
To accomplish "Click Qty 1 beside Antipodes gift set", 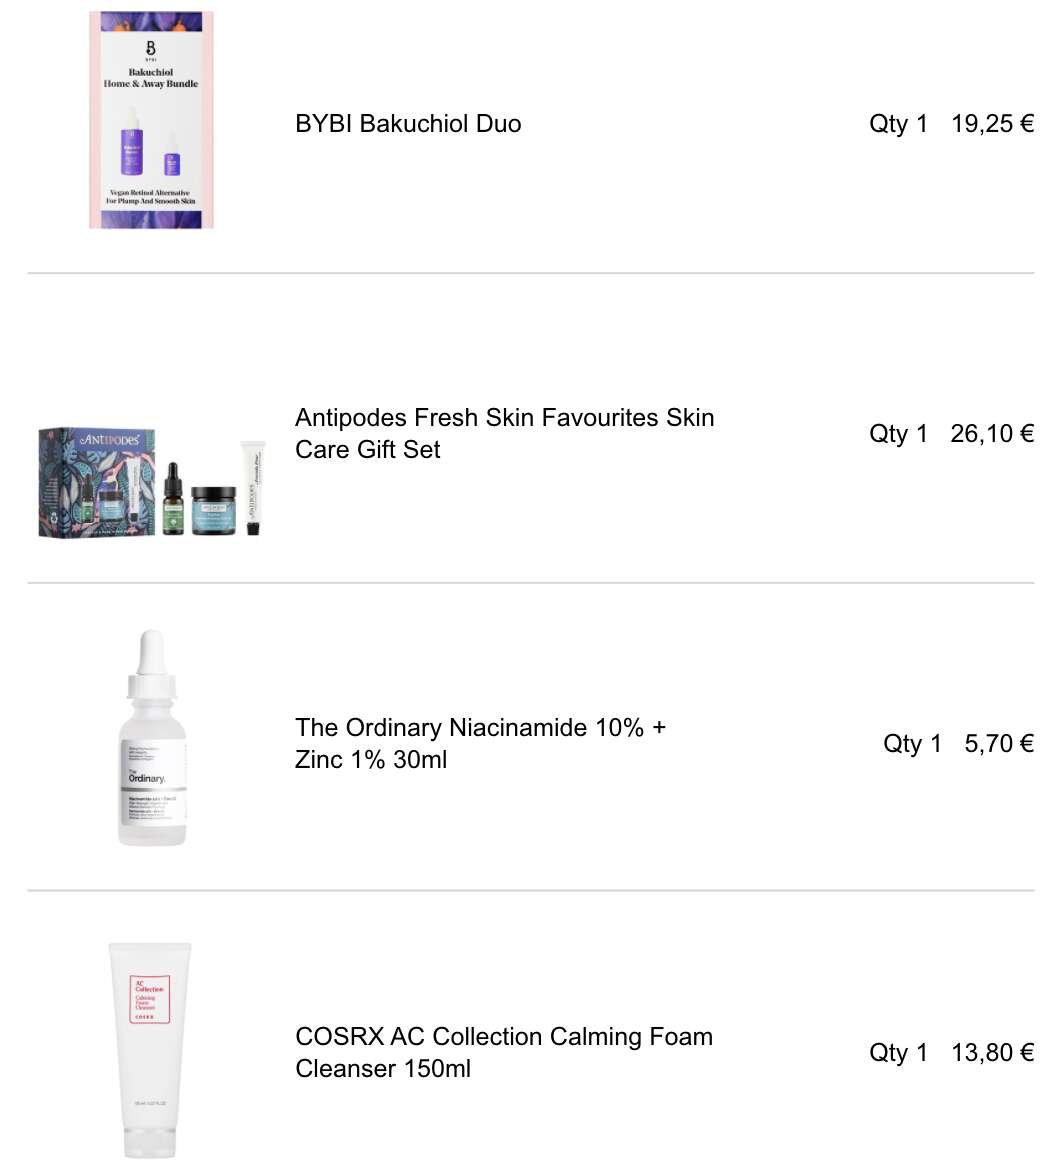I will coord(898,433).
